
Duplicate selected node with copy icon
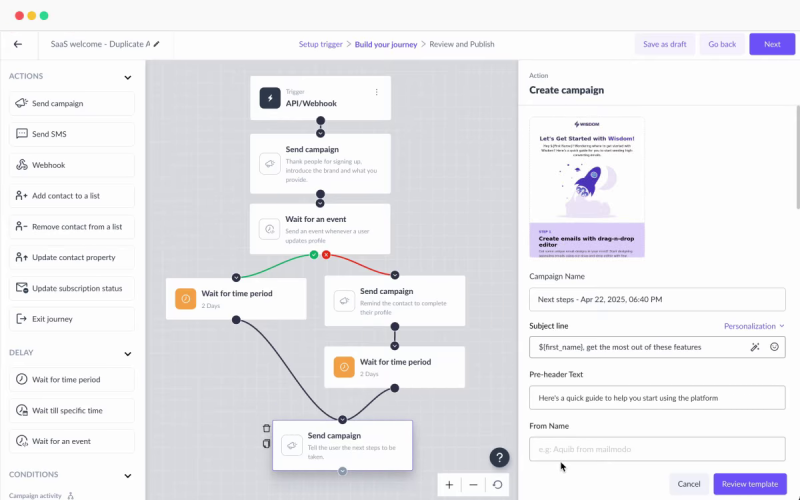coord(266,444)
